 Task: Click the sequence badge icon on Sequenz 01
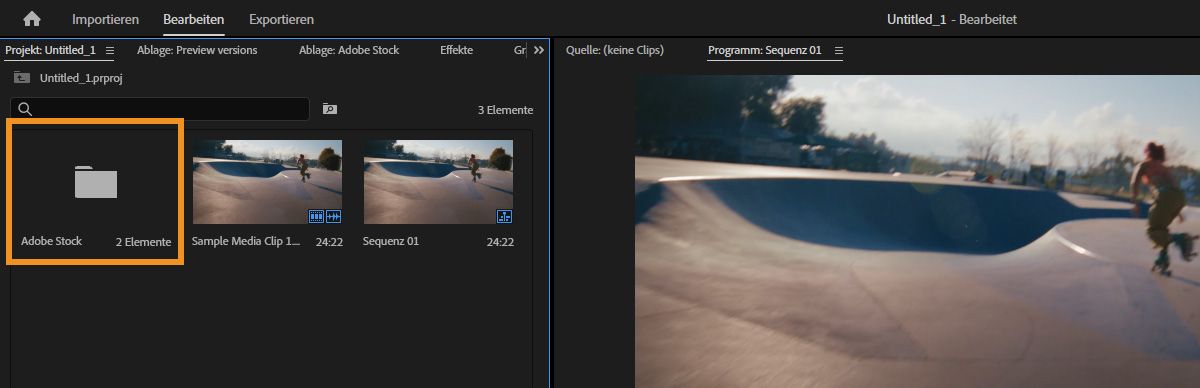(504, 216)
